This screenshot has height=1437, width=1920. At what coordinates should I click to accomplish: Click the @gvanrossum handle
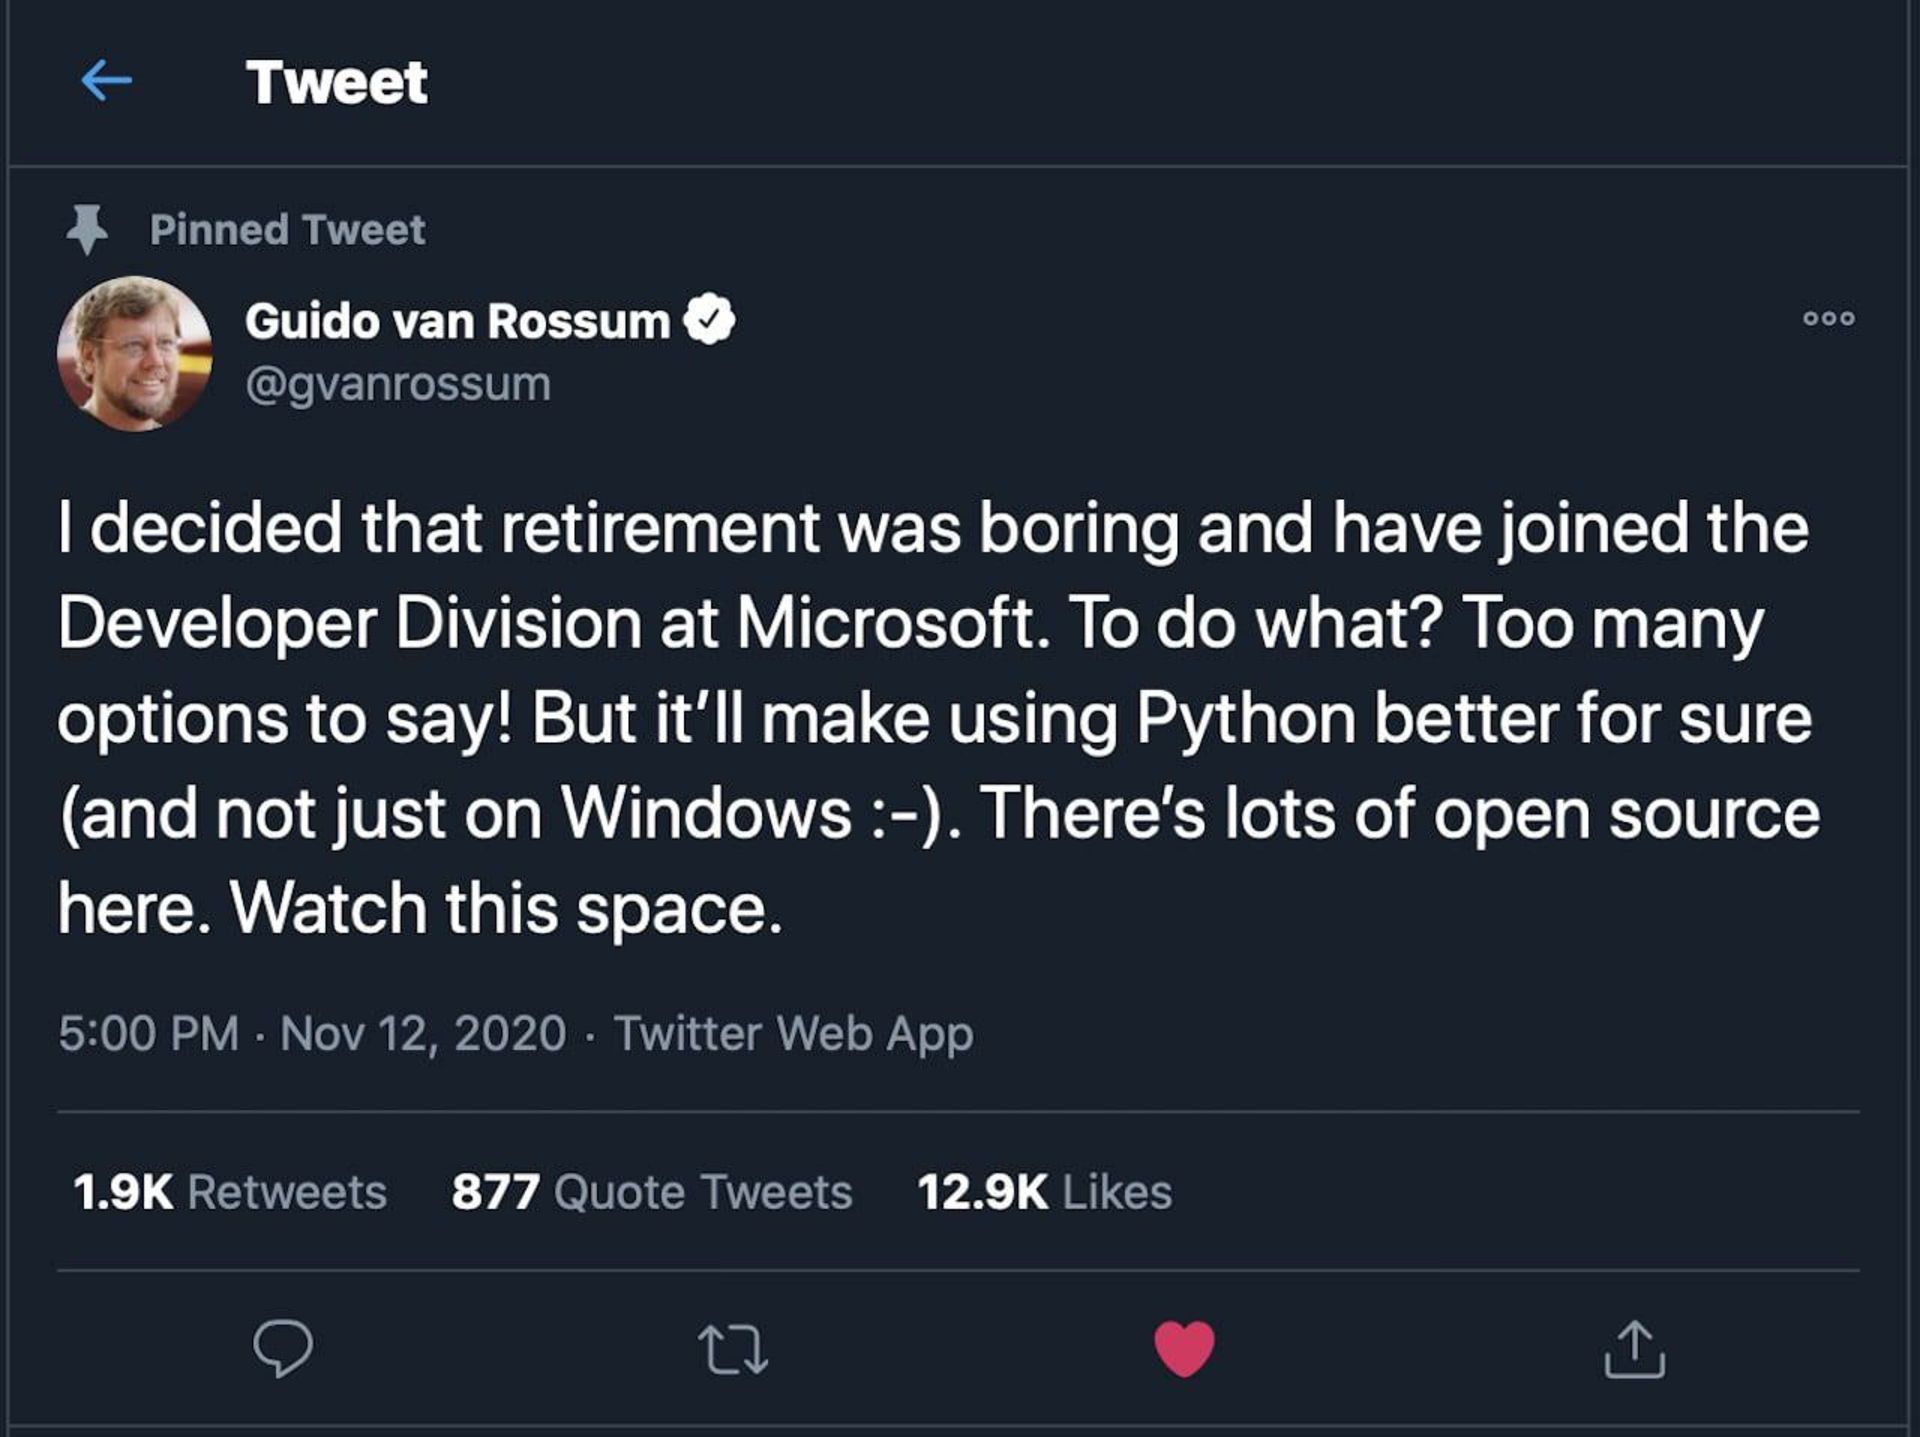click(398, 384)
